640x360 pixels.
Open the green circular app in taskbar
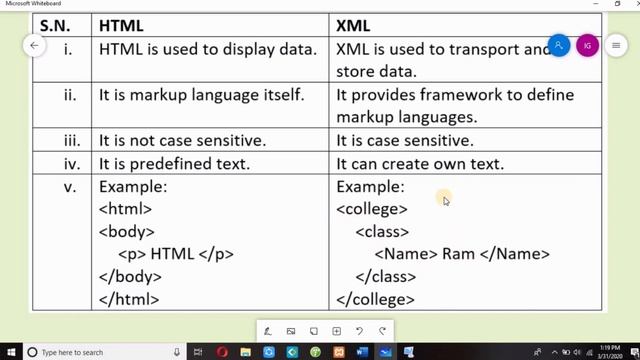coord(315,352)
